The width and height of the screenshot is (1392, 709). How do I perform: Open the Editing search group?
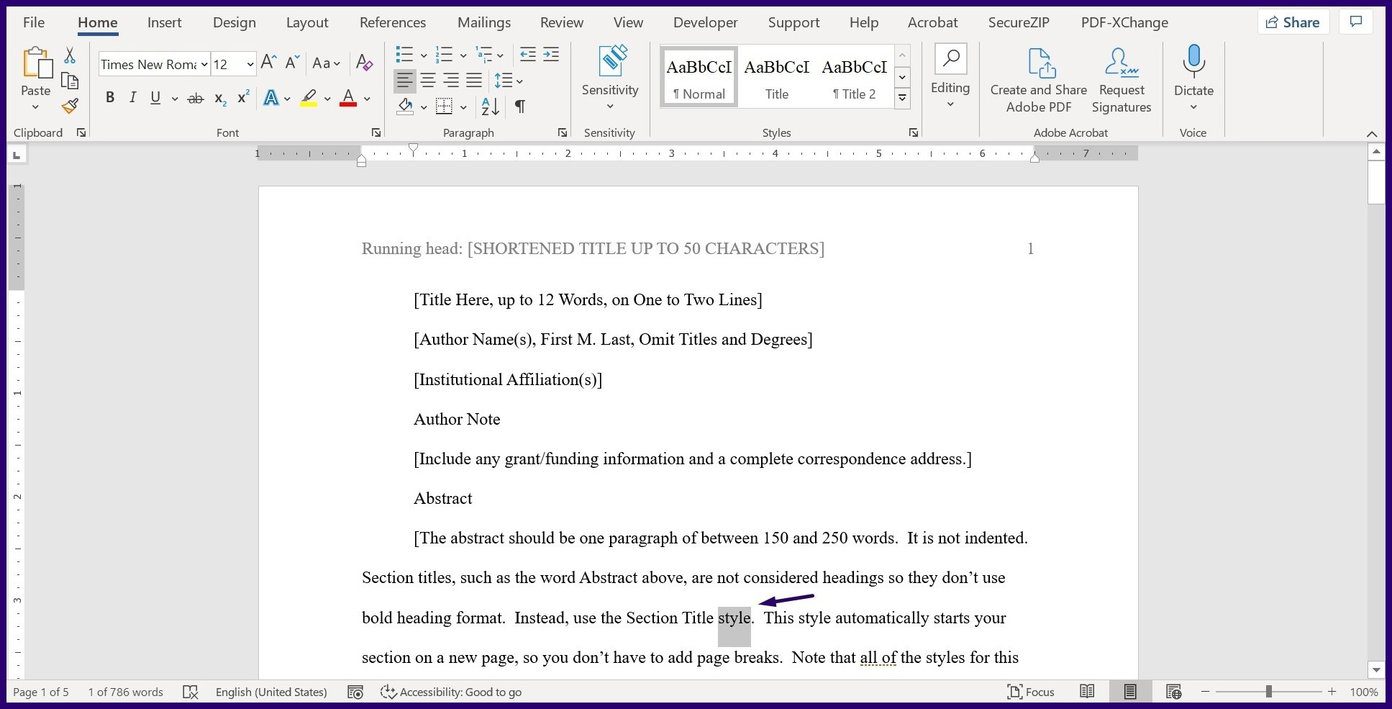point(950,78)
